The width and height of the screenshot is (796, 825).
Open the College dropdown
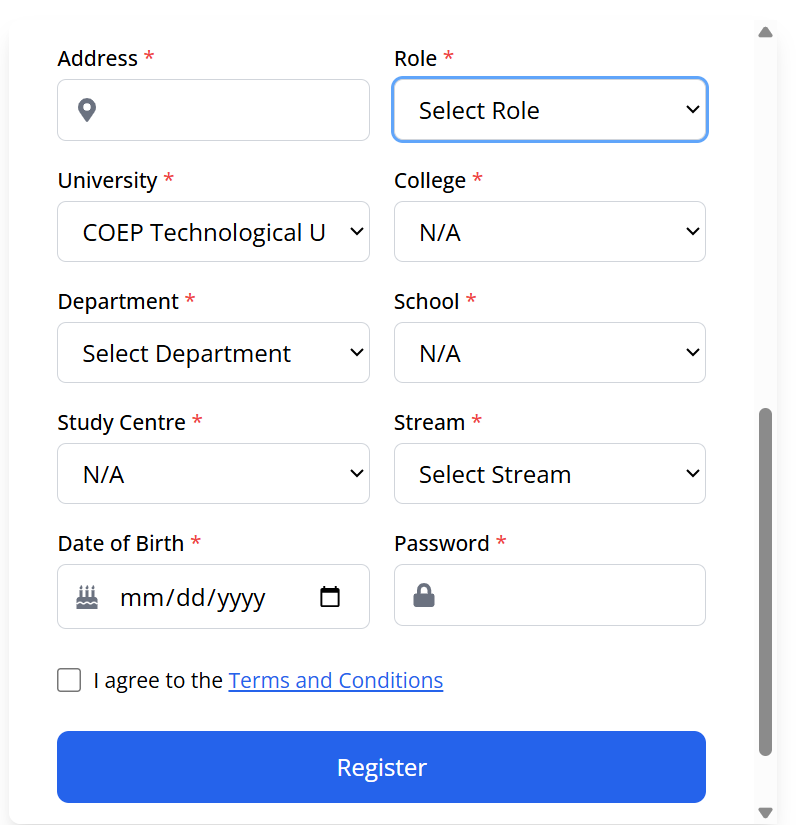tap(550, 232)
